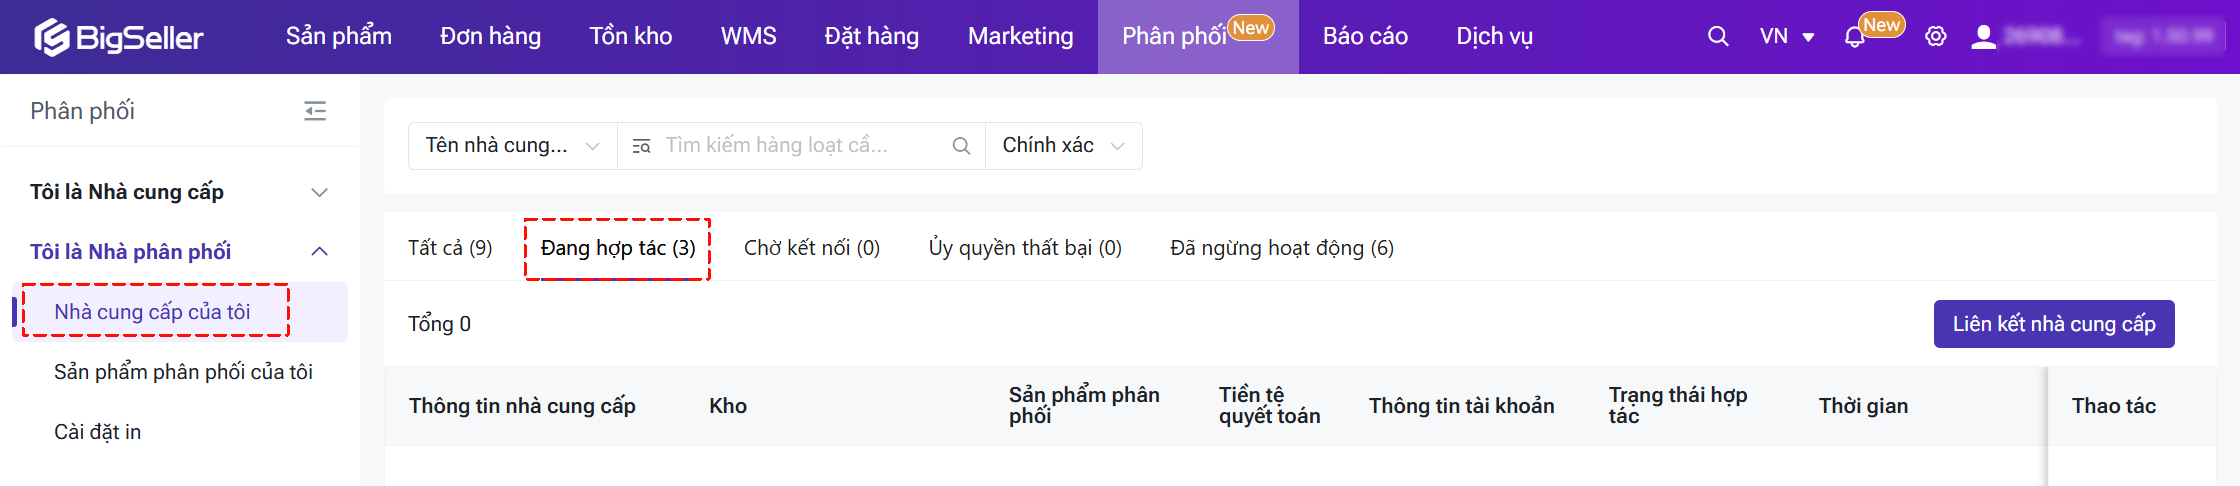Click Liên kết nhà cung cấp button
This screenshot has width=2240, height=486.
point(2053,324)
